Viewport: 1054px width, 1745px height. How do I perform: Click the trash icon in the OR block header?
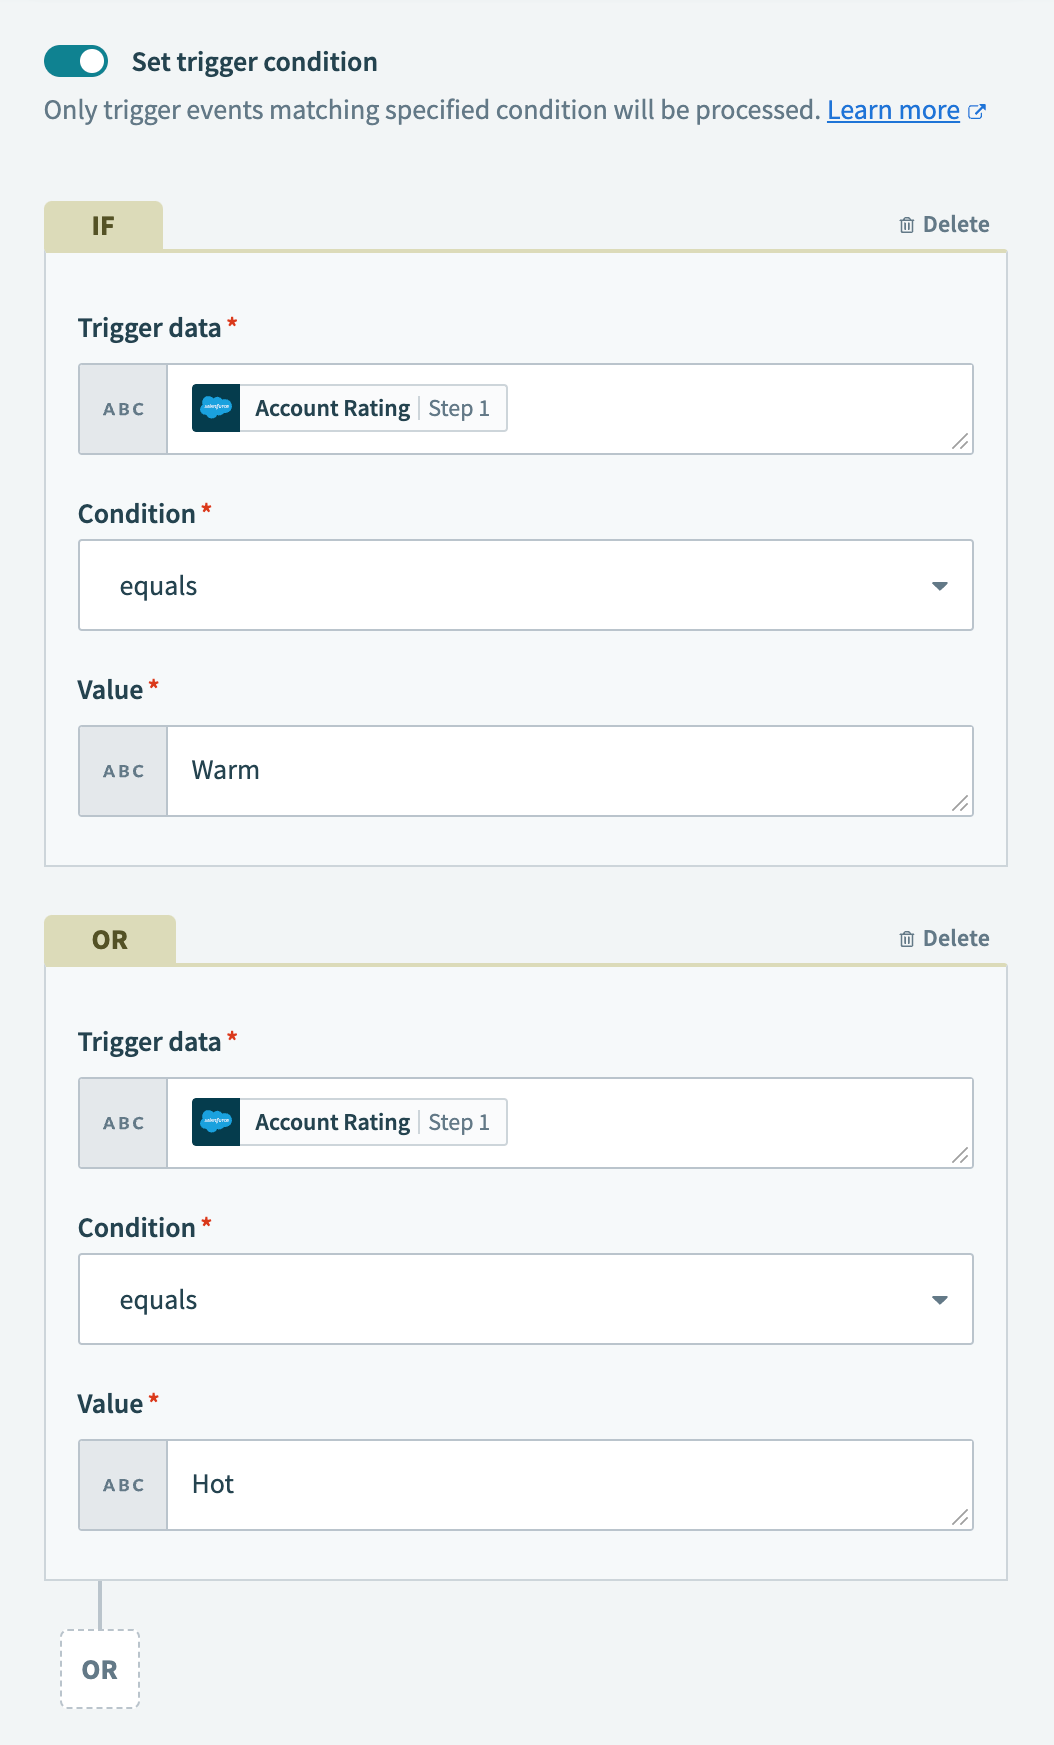tap(907, 939)
